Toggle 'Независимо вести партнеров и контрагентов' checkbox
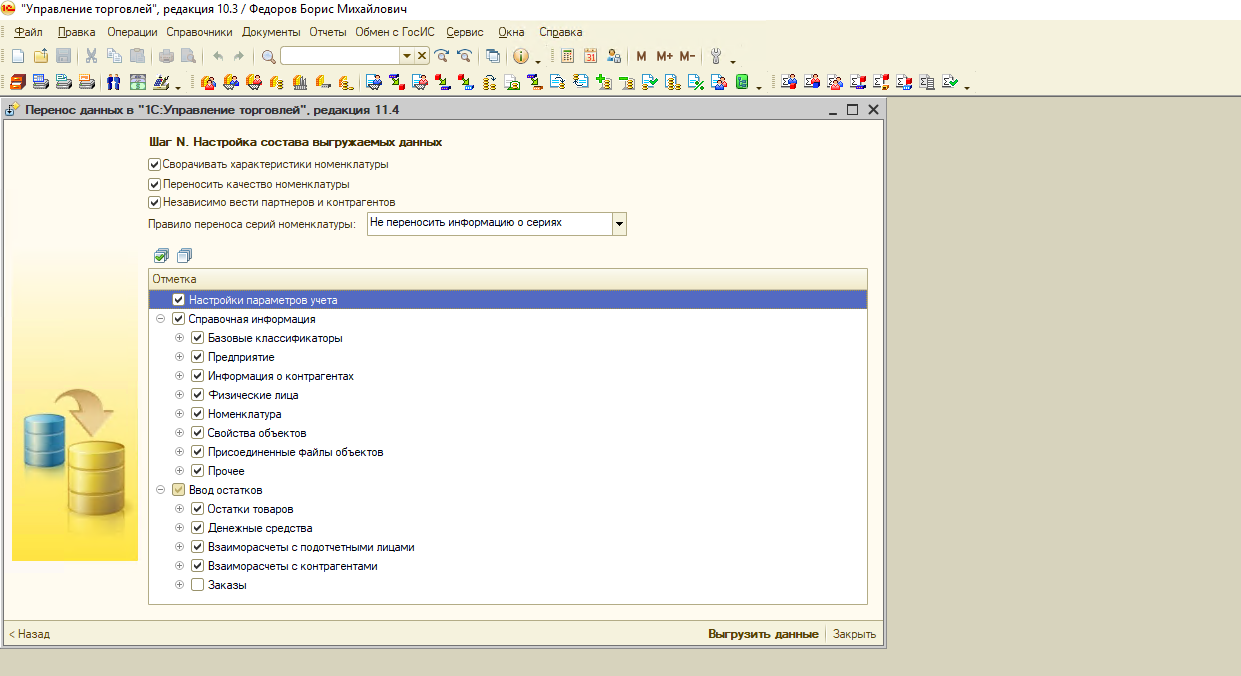The image size is (1241, 676). [x=154, y=202]
